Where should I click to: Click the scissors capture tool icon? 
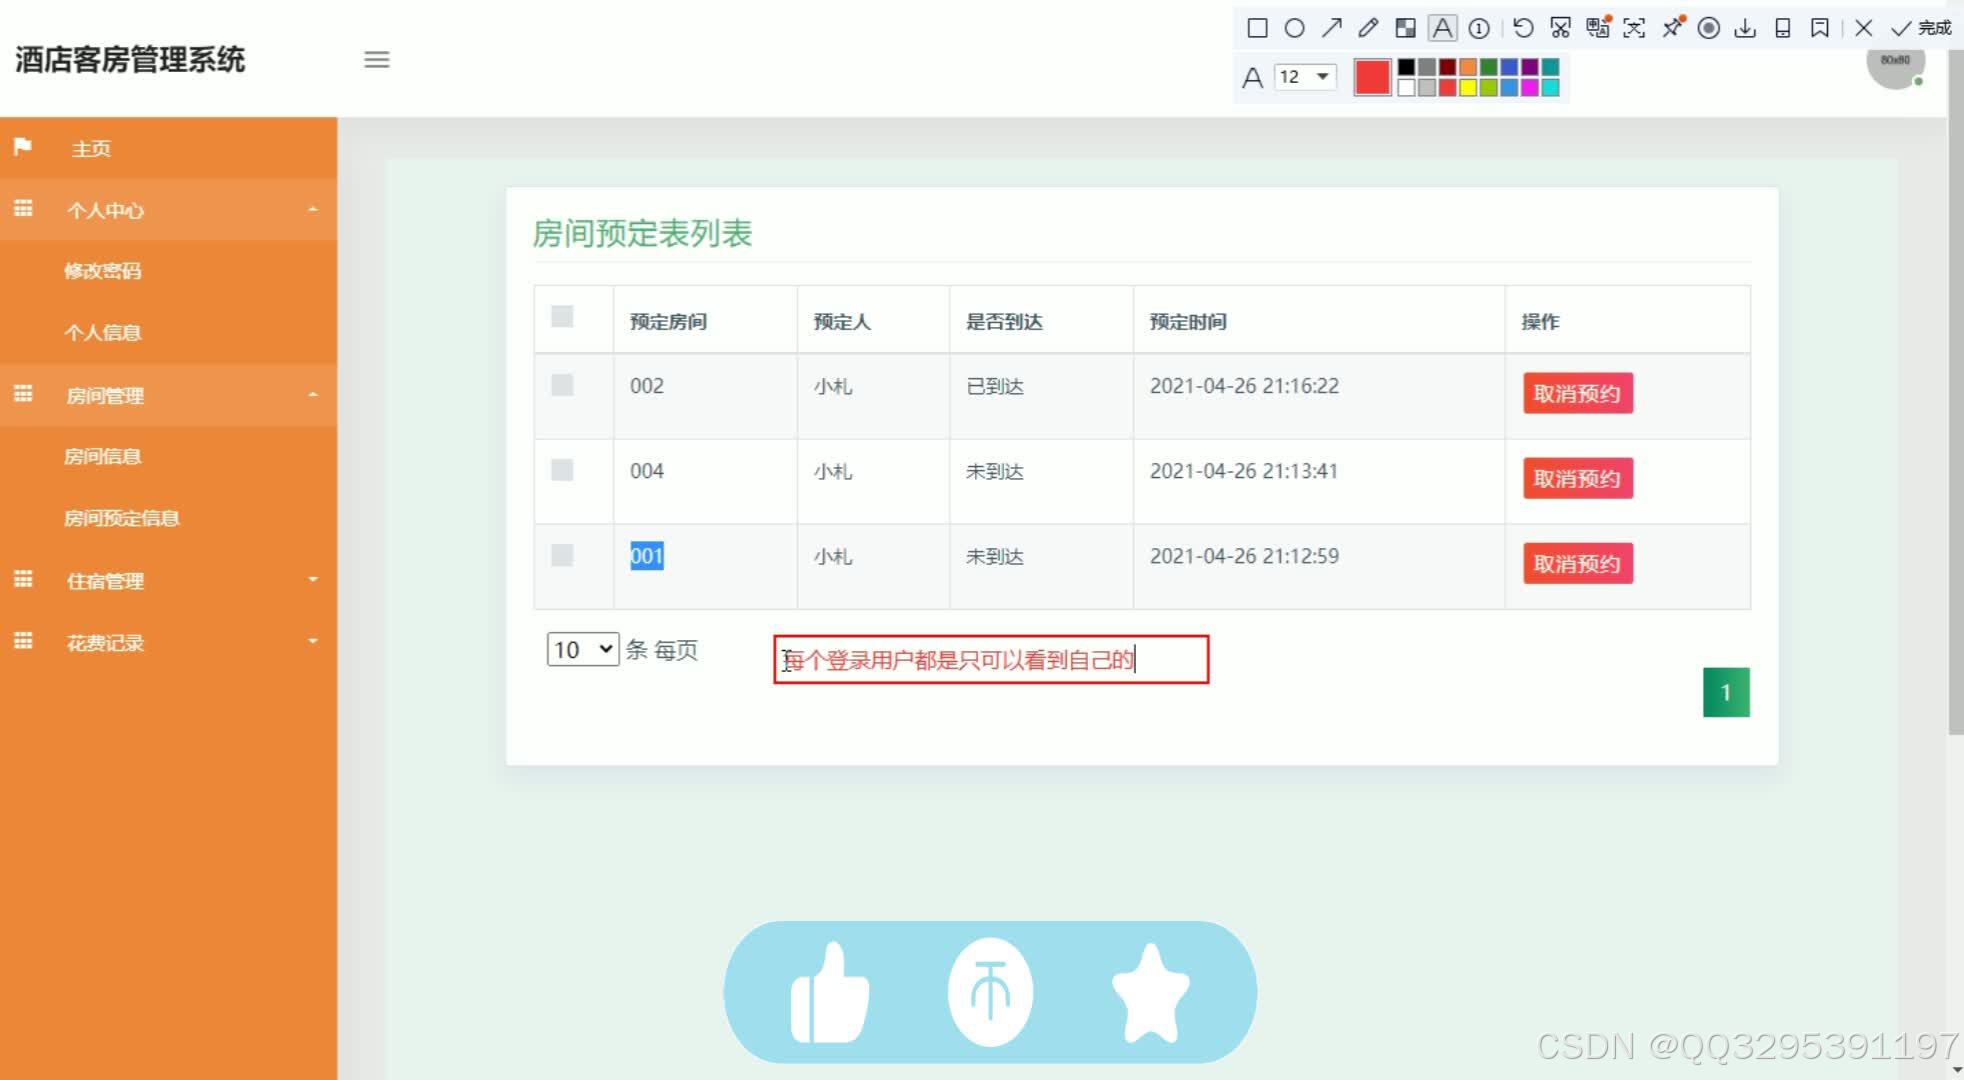(1560, 28)
